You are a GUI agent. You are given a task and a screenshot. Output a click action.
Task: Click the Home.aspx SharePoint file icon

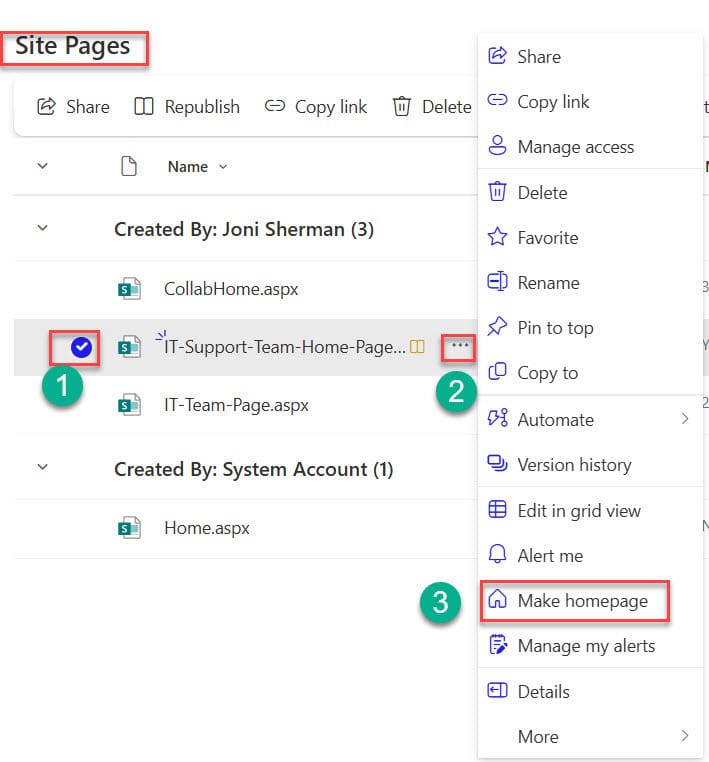point(129,528)
